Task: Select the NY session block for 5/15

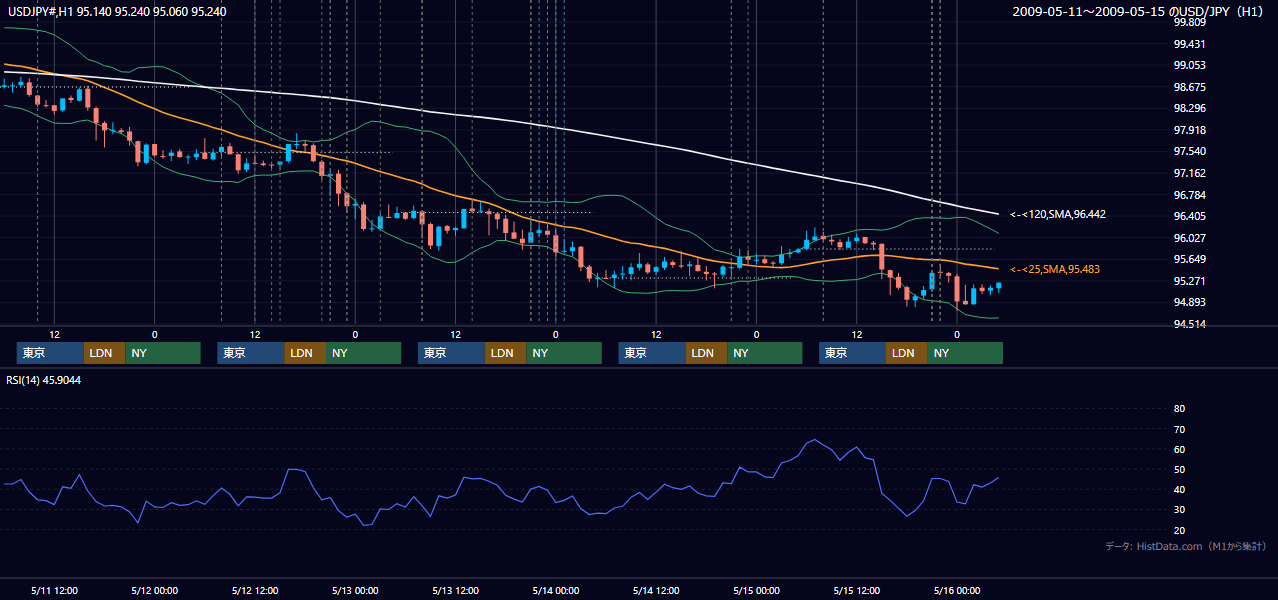Action: pyautogui.click(x=965, y=353)
